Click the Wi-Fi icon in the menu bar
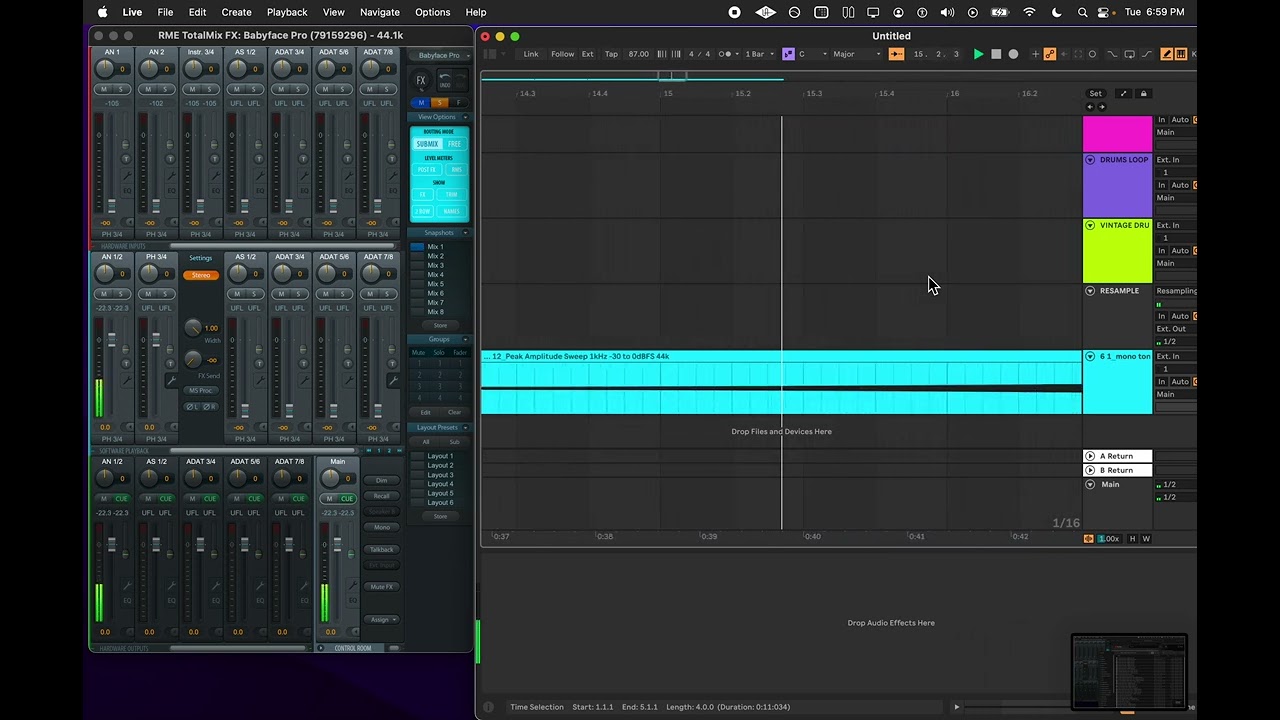The image size is (1280, 720). click(x=1029, y=12)
